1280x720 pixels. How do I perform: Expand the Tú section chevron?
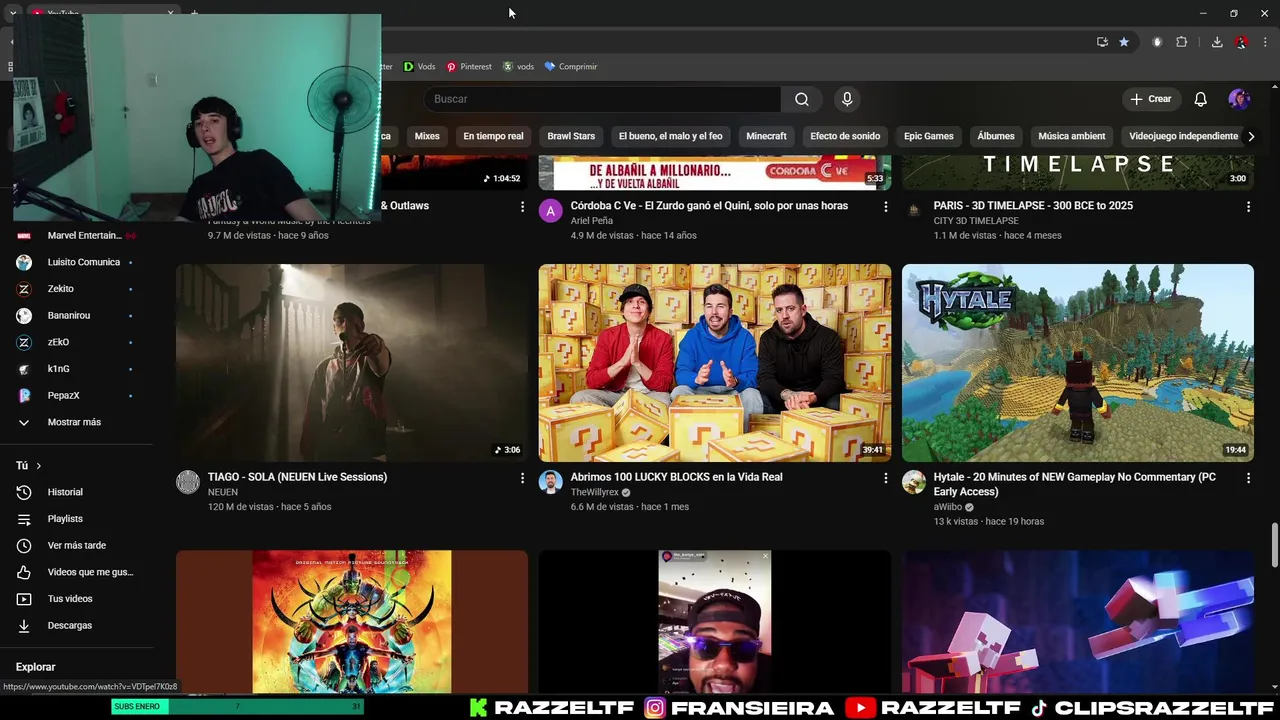pos(39,466)
